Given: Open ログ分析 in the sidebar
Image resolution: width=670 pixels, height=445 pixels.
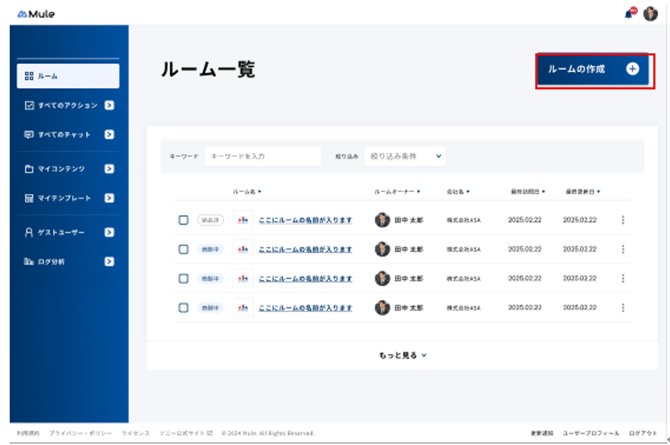Looking at the screenshot, I should pyautogui.click(x=68, y=262).
